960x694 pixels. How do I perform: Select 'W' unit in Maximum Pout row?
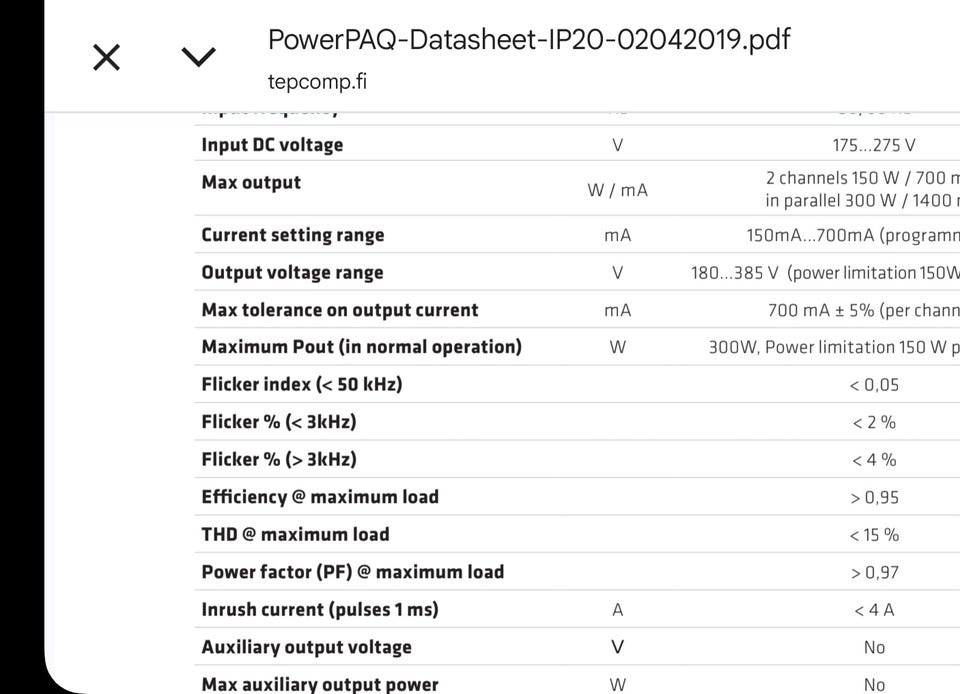617,348
